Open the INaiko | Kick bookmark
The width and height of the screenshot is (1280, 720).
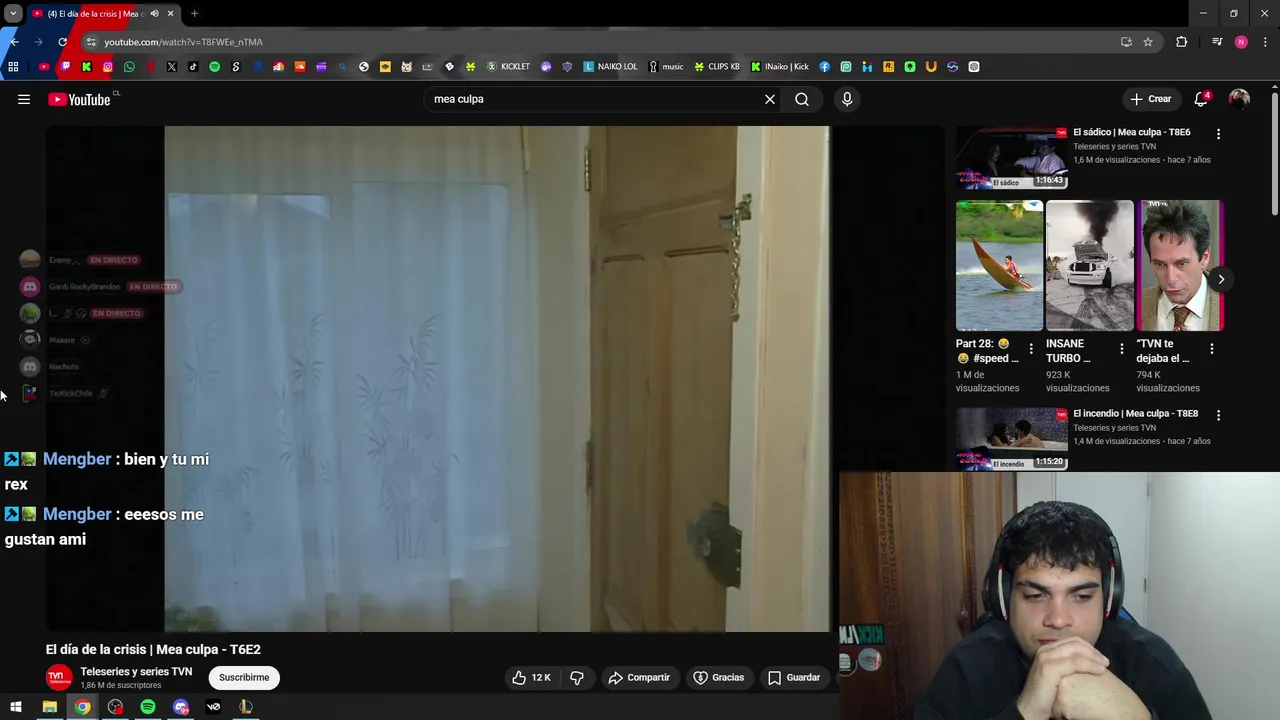click(780, 67)
